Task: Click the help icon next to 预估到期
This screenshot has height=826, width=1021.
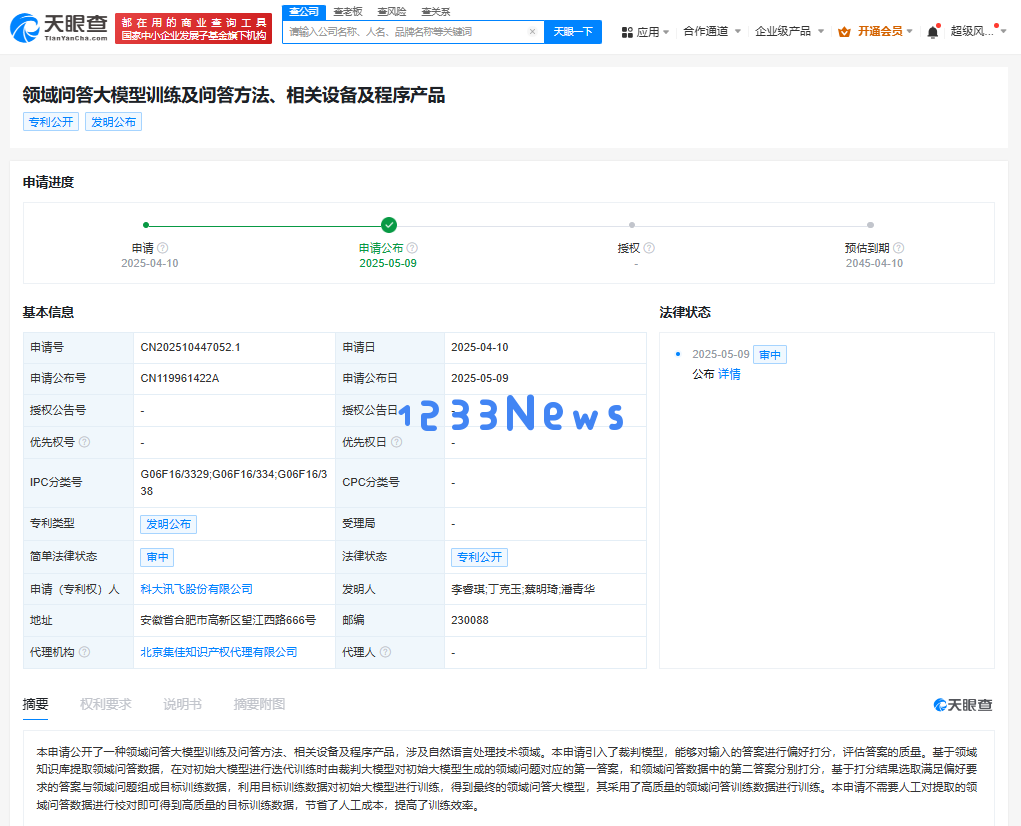Action: point(899,248)
